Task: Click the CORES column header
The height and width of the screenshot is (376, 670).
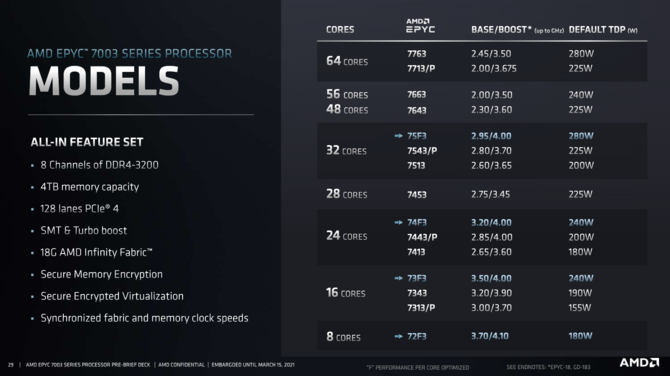Action: pyautogui.click(x=340, y=29)
